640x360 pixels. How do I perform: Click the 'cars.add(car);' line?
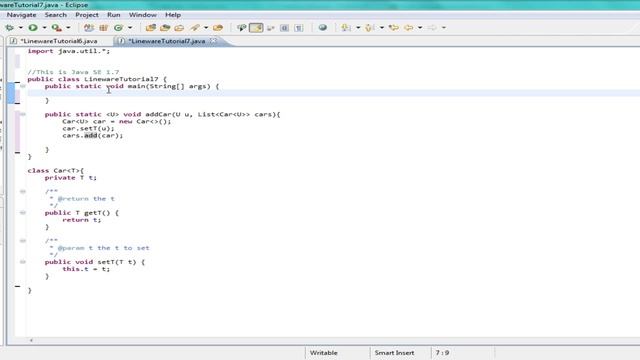[92, 136]
